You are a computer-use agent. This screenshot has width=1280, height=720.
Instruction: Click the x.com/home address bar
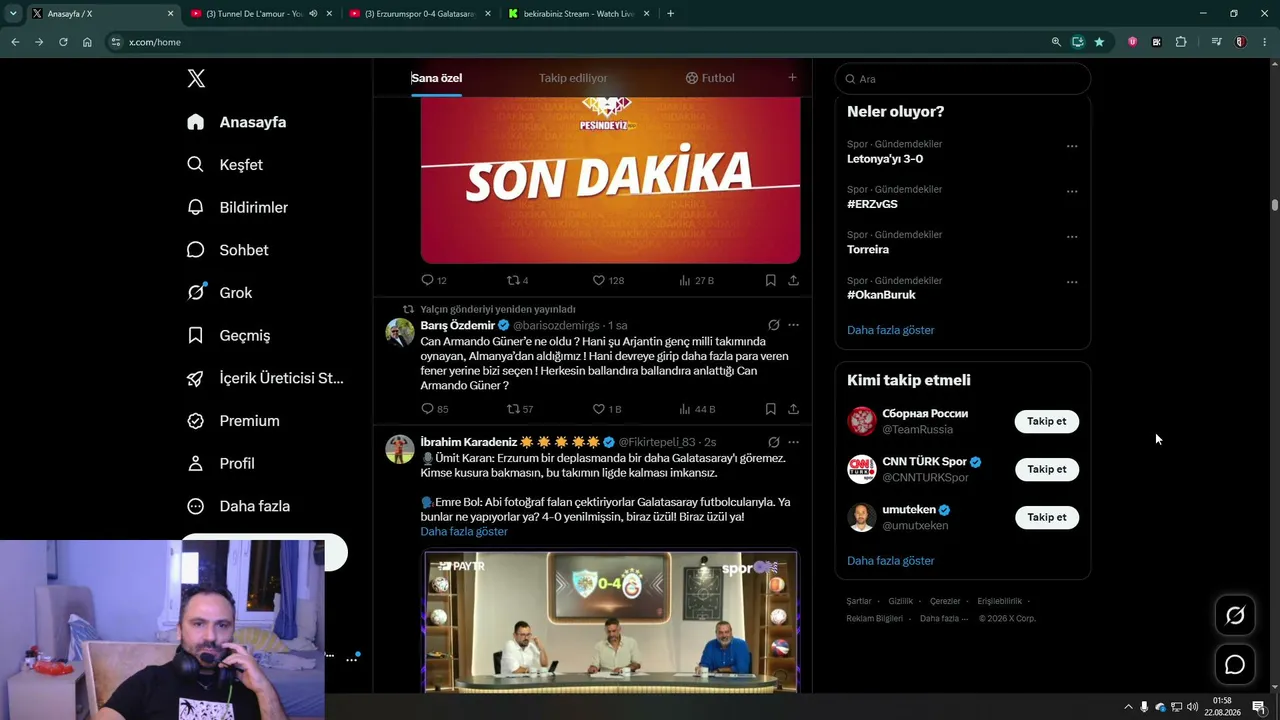tap(580, 42)
